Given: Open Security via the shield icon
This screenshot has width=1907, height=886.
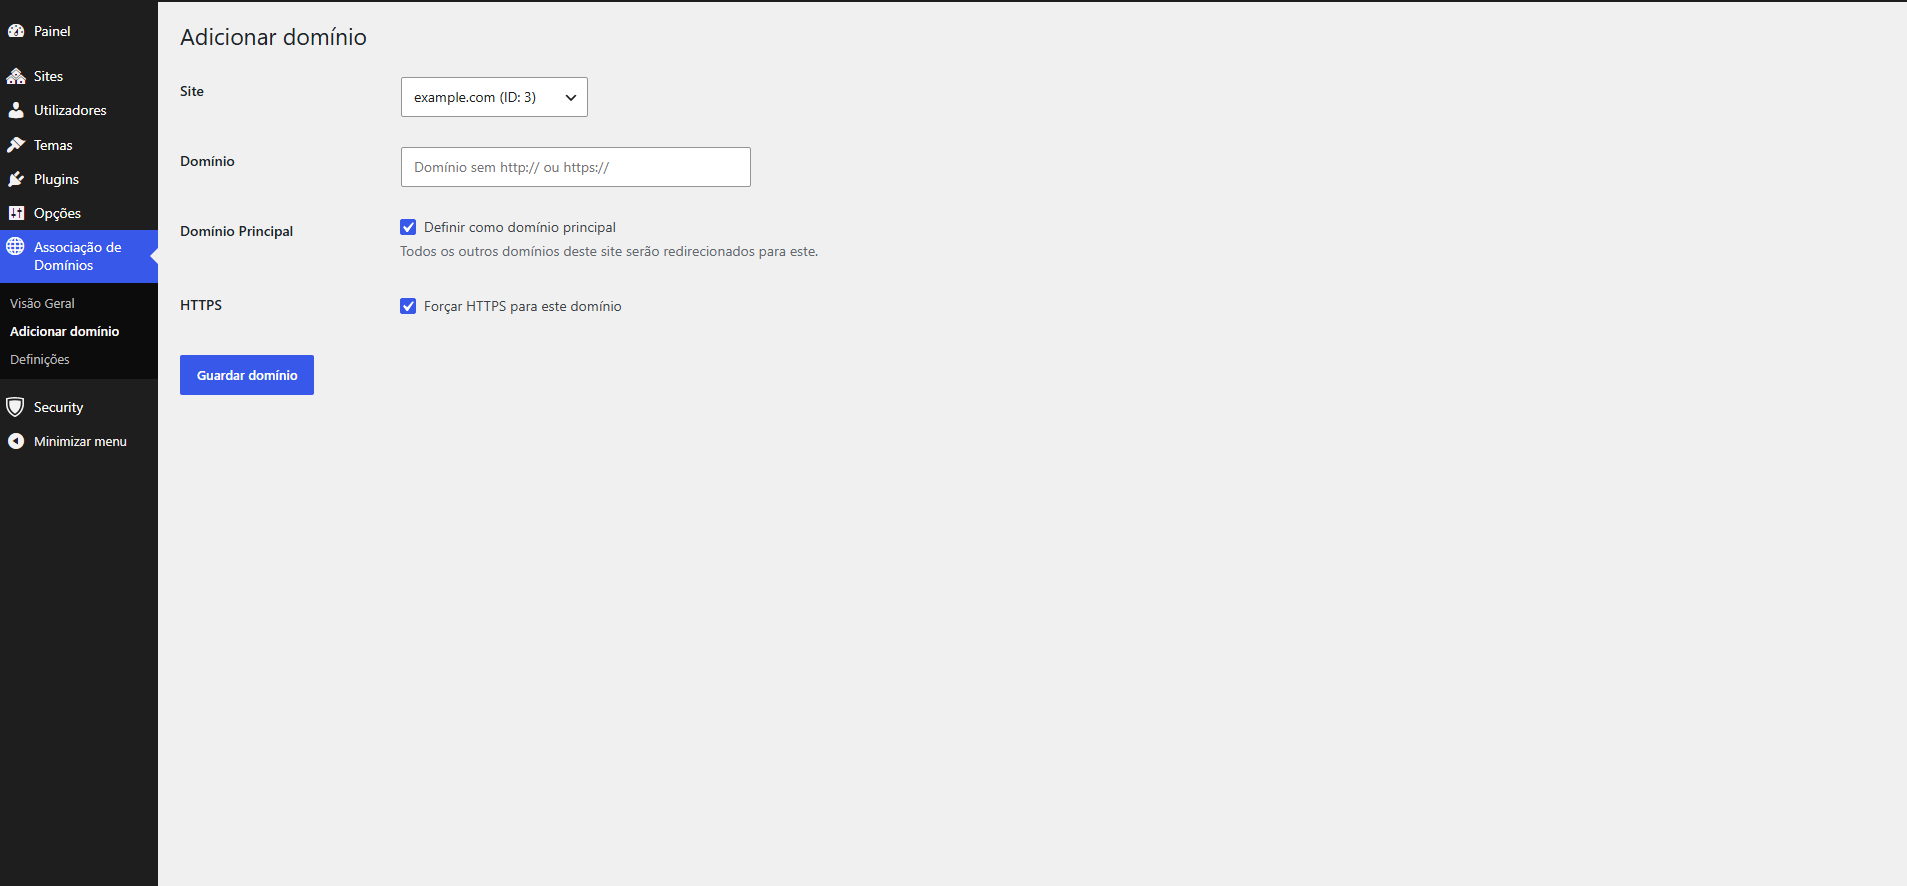Looking at the screenshot, I should pos(15,407).
